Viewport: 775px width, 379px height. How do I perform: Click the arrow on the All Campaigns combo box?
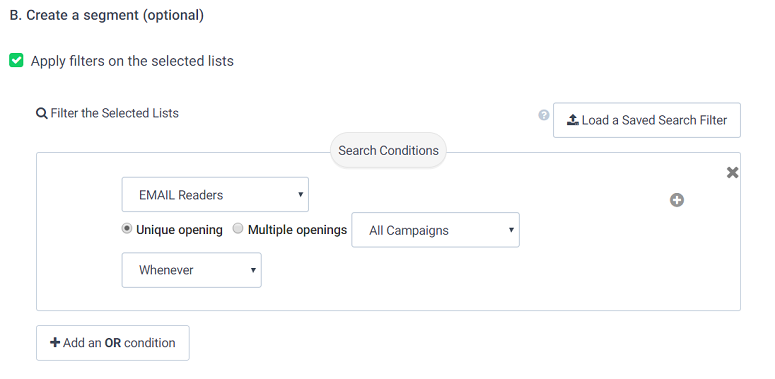(511, 230)
